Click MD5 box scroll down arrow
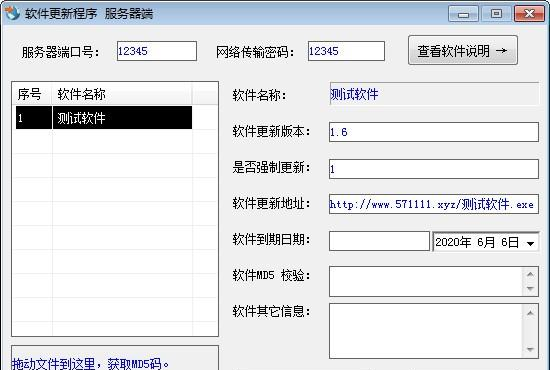Image resolution: width=550 pixels, height=370 pixels. pos(530,289)
